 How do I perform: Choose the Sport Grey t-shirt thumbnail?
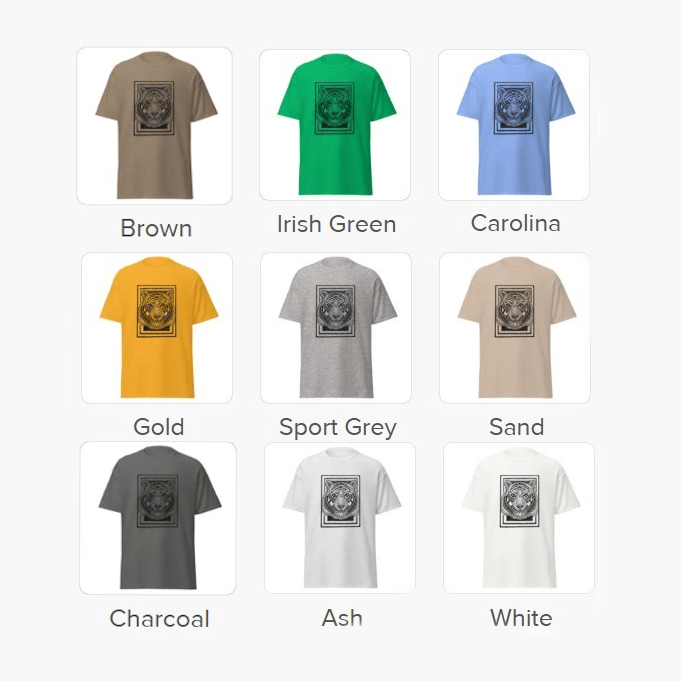336,328
